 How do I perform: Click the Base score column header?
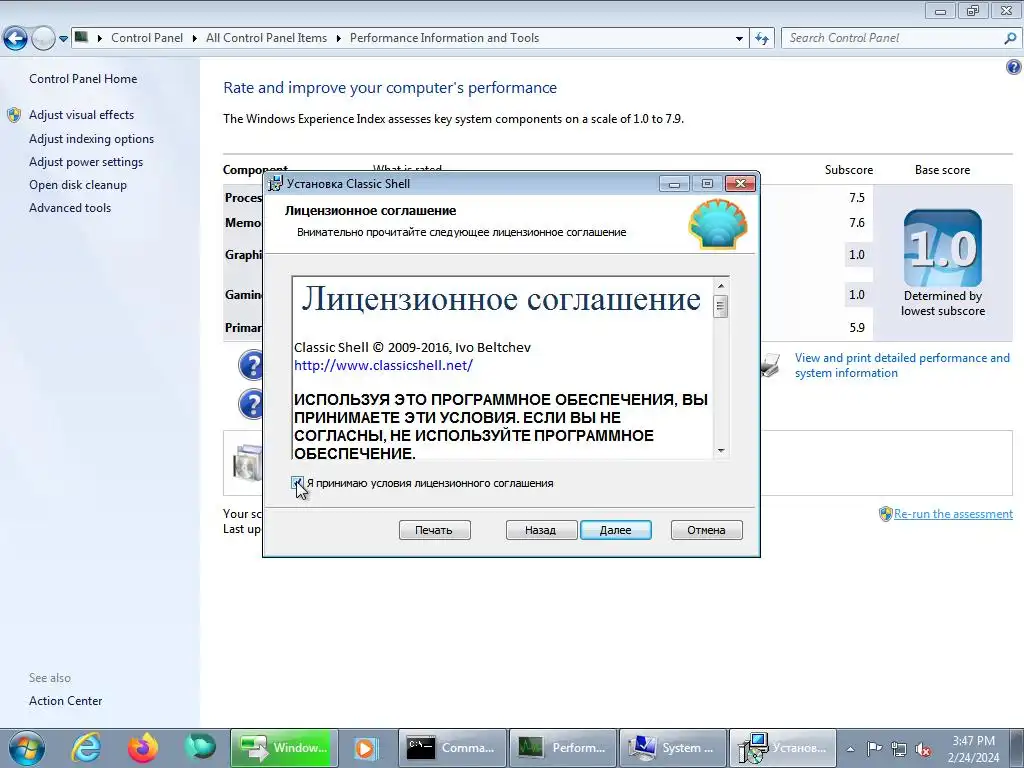[x=942, y=170]
